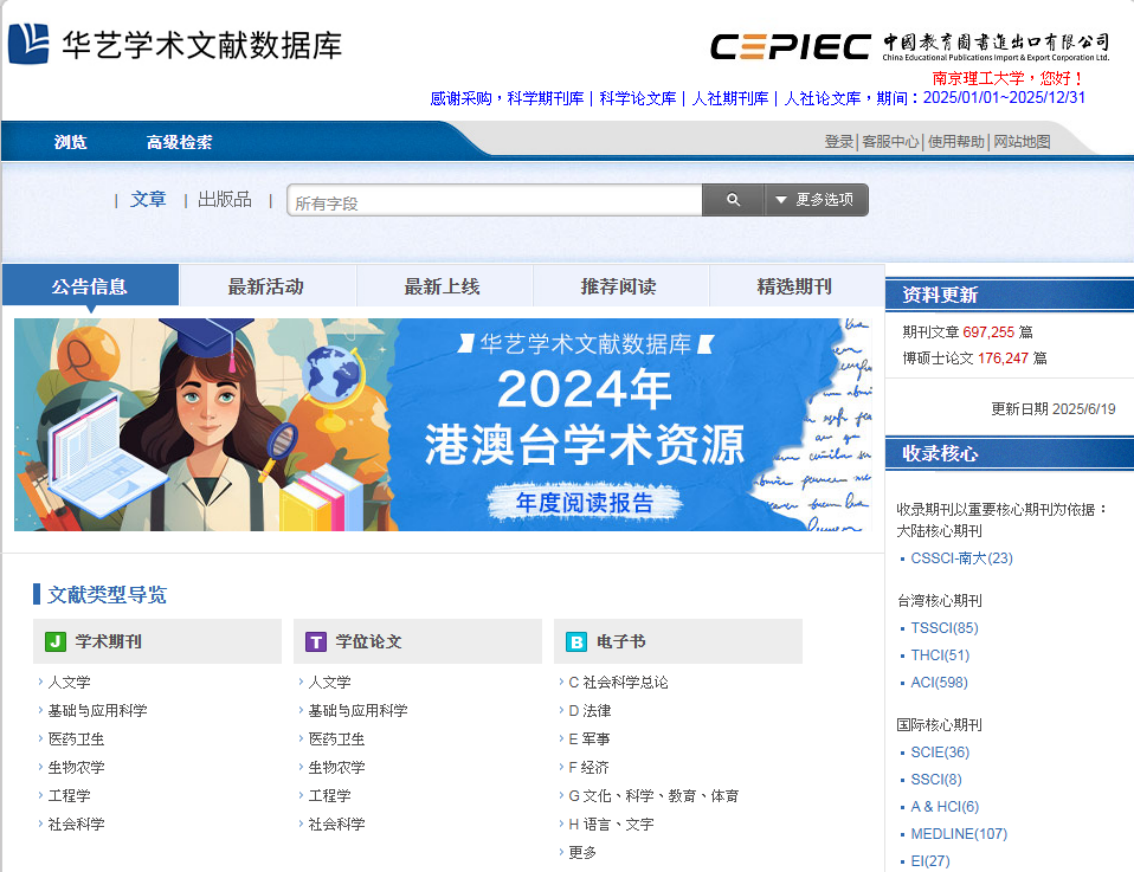This screenshot has width=1134, height=873.
Task: Open the 学术期刊 category heading
Action: (108, 642)
